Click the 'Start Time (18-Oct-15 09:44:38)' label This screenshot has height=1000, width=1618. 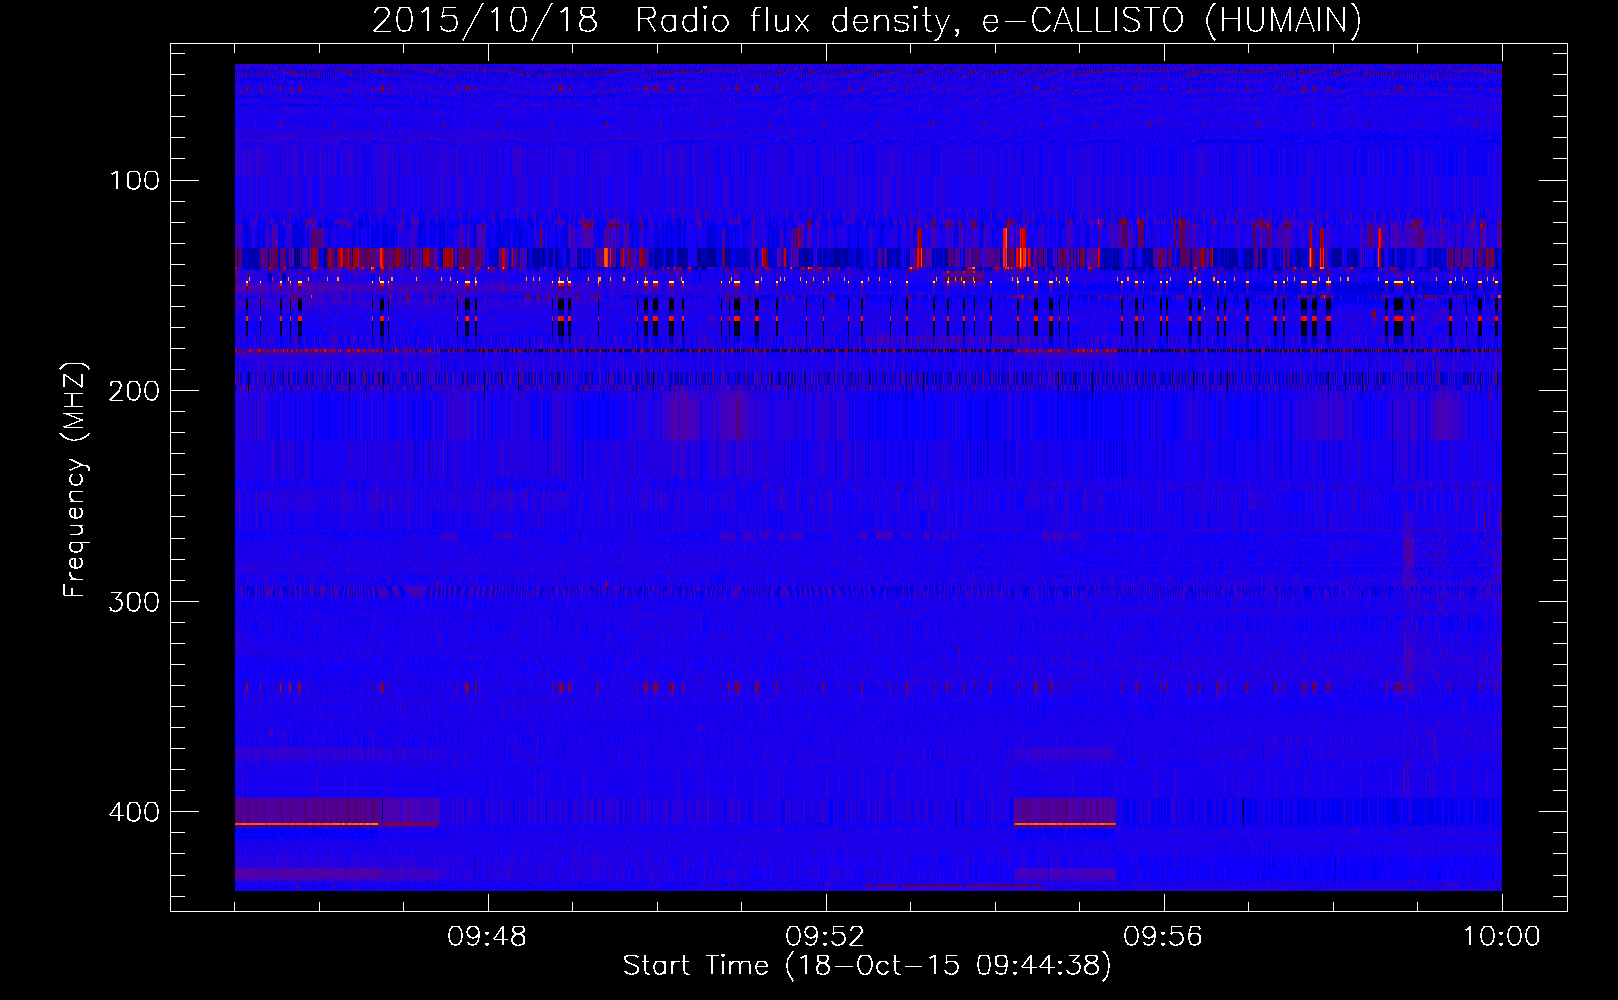tap(867, 966)
